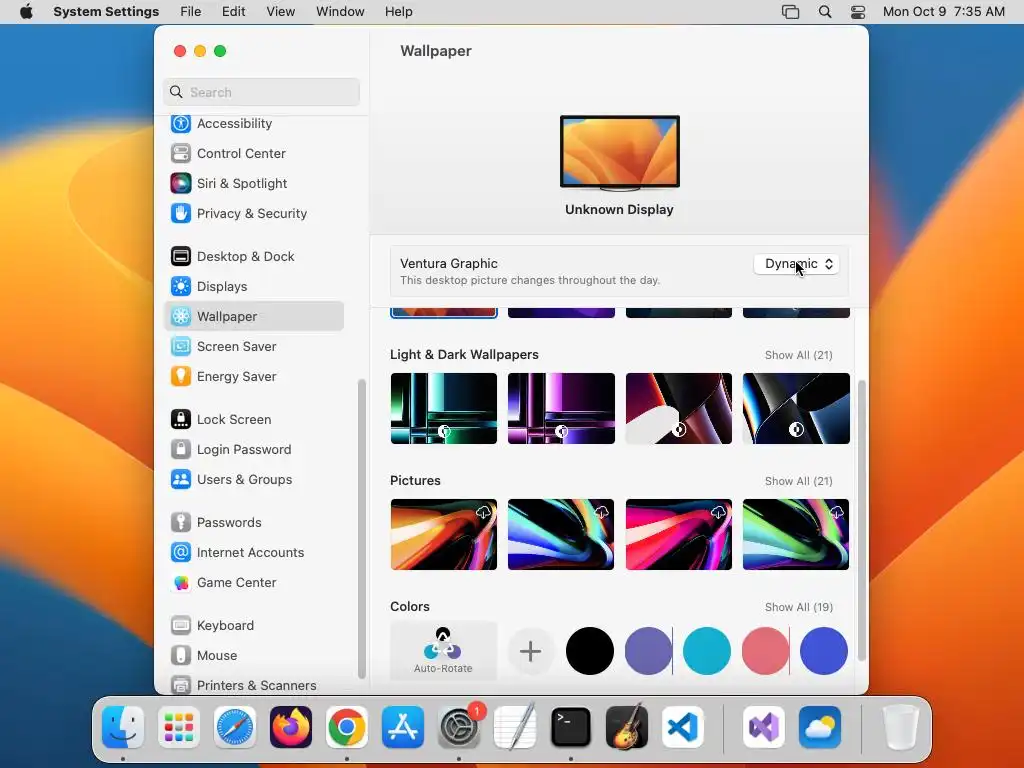Select Internet Accounts in sidebar
This screenshot has width=1024, height=768.
click(x=253, y=553)
